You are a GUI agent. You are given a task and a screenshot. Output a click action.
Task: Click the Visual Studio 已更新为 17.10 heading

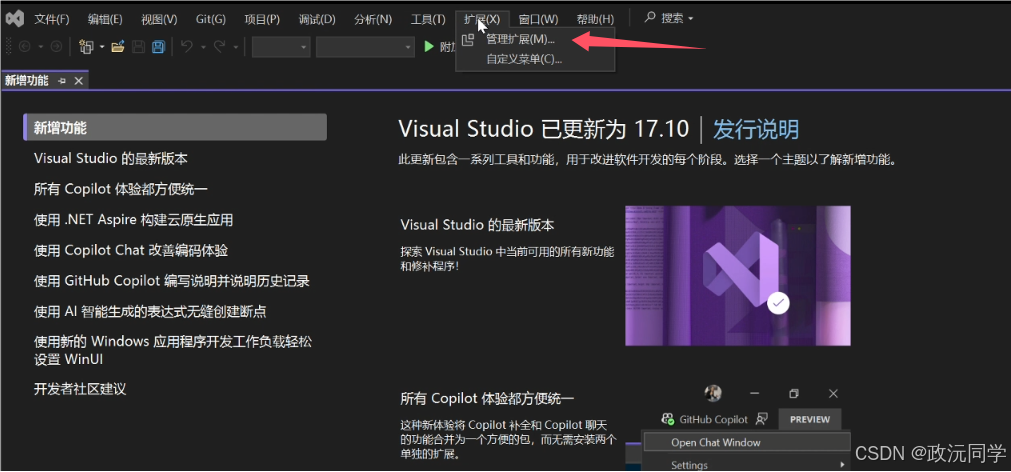pyautogui.click(x=544, y=129)
